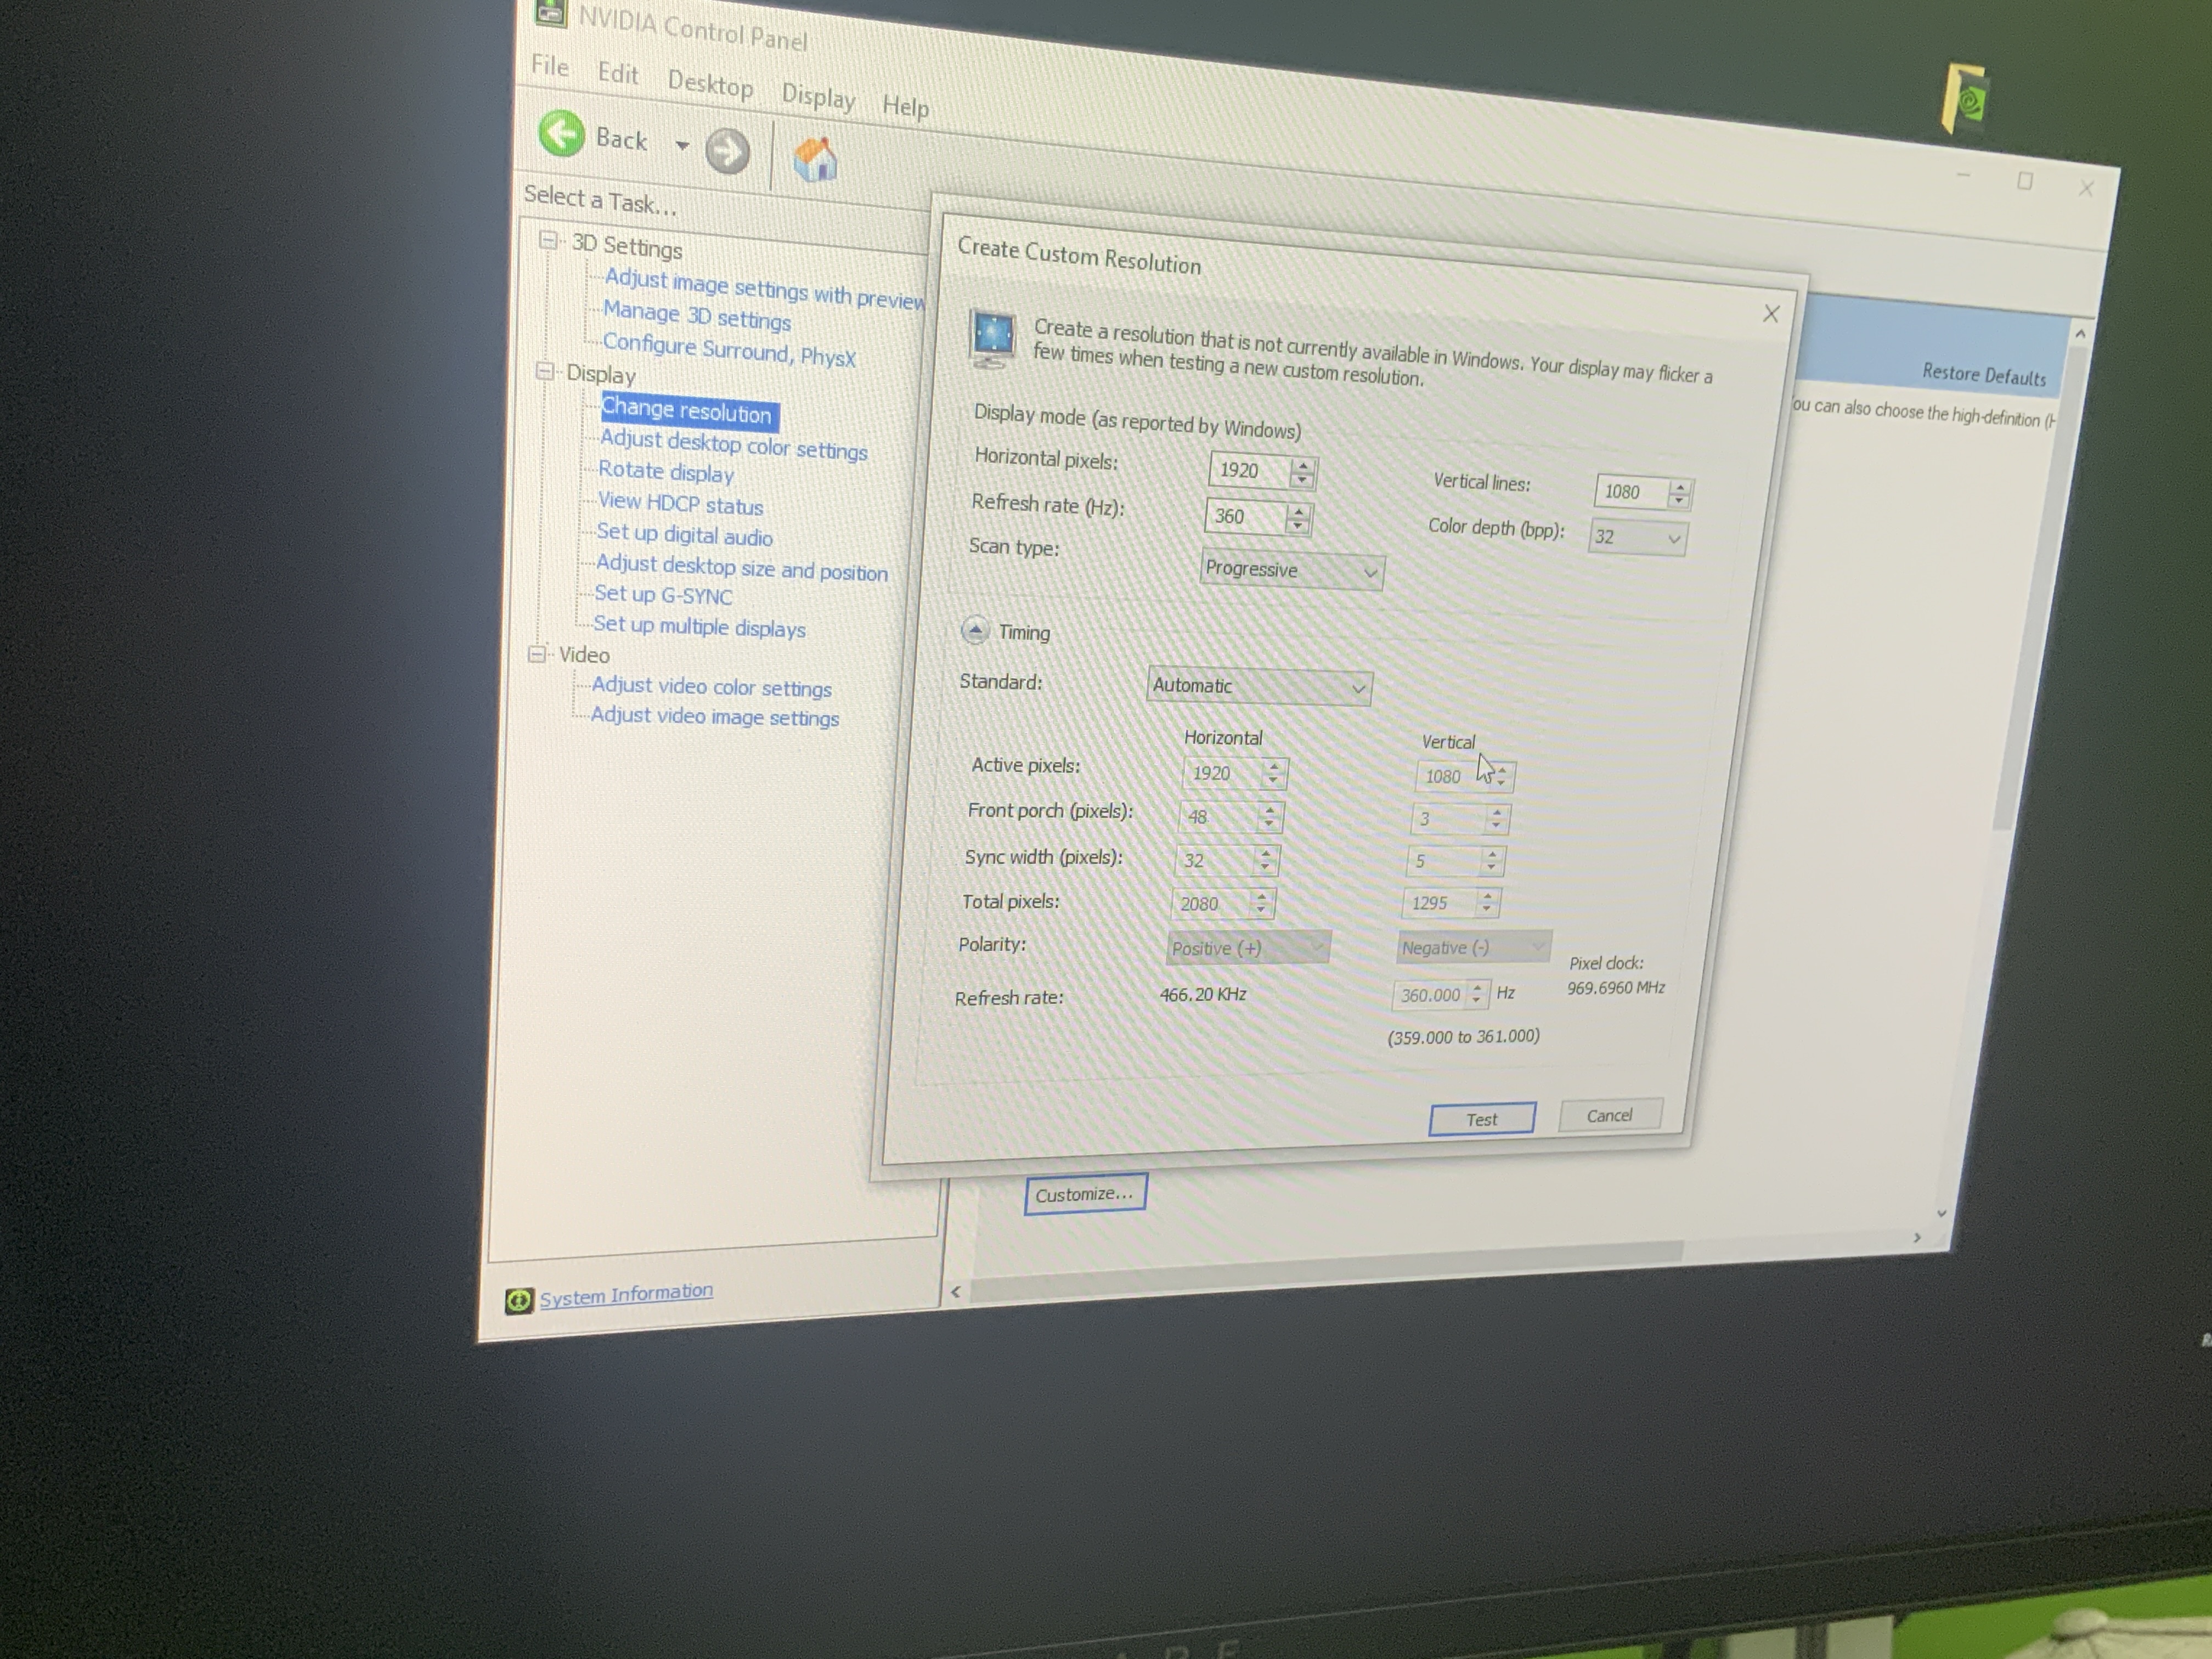This screenshot has height=1659, width=2212.
Task: Close the Create Custom Resolution dialog
Action: click(1770, 314)
